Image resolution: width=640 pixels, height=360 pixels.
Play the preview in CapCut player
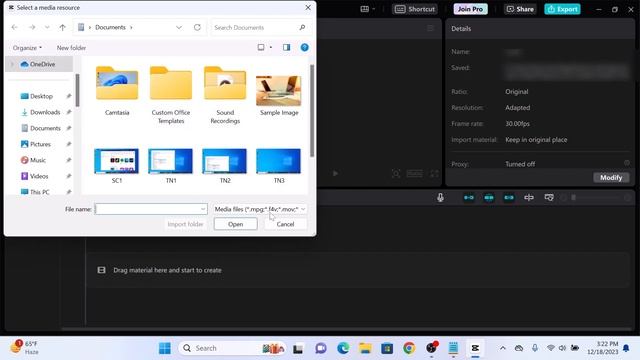pyautogui.click(x=335, y=173)
